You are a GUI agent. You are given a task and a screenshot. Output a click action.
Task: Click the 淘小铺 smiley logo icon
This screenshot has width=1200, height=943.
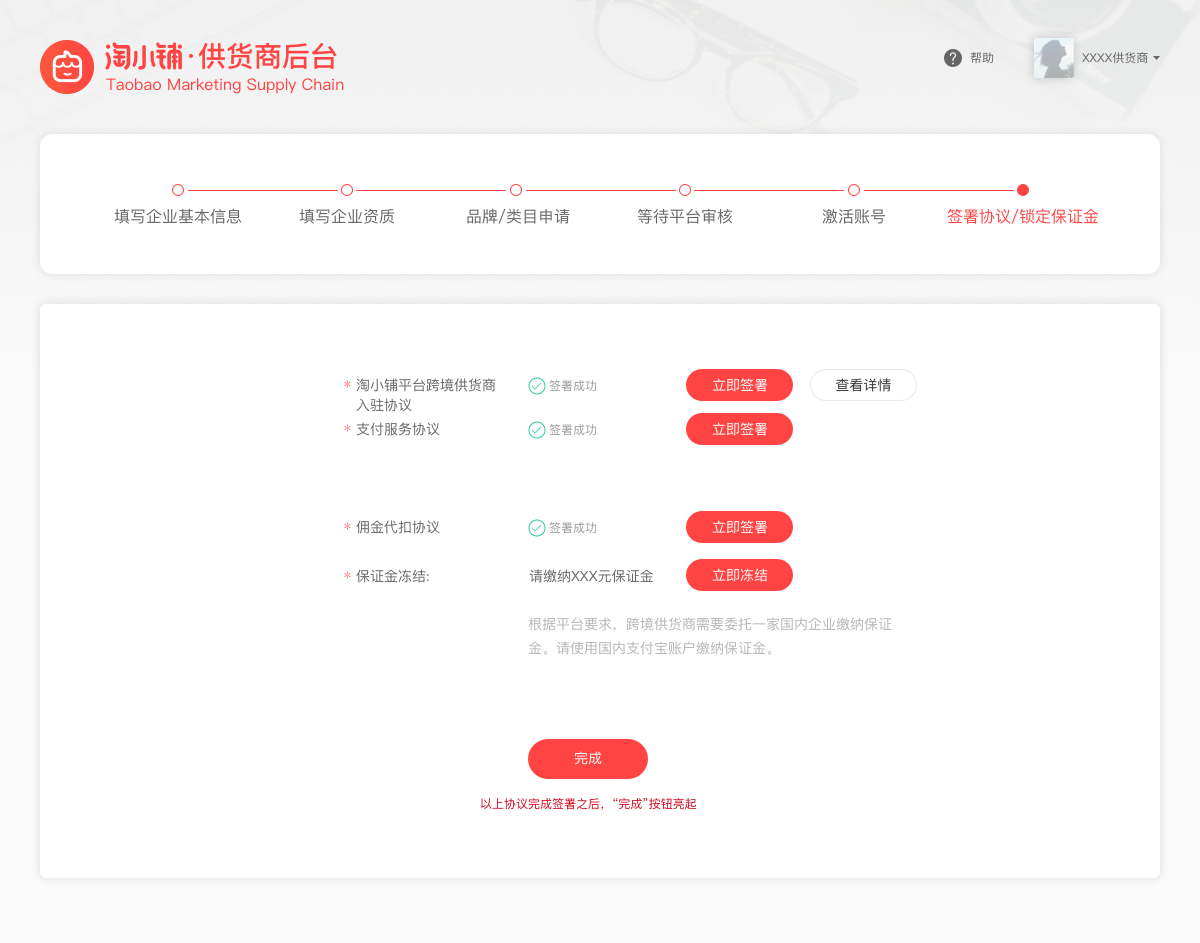[67, 68]
